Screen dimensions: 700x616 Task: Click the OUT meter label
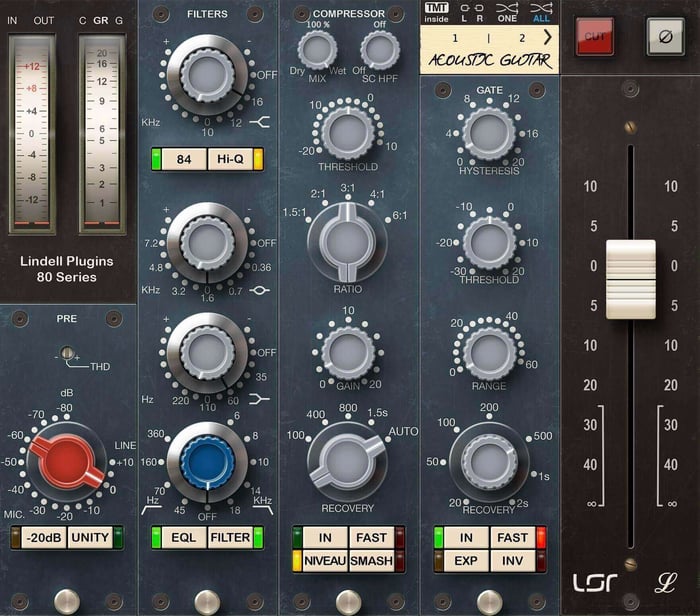coord(44,21)
